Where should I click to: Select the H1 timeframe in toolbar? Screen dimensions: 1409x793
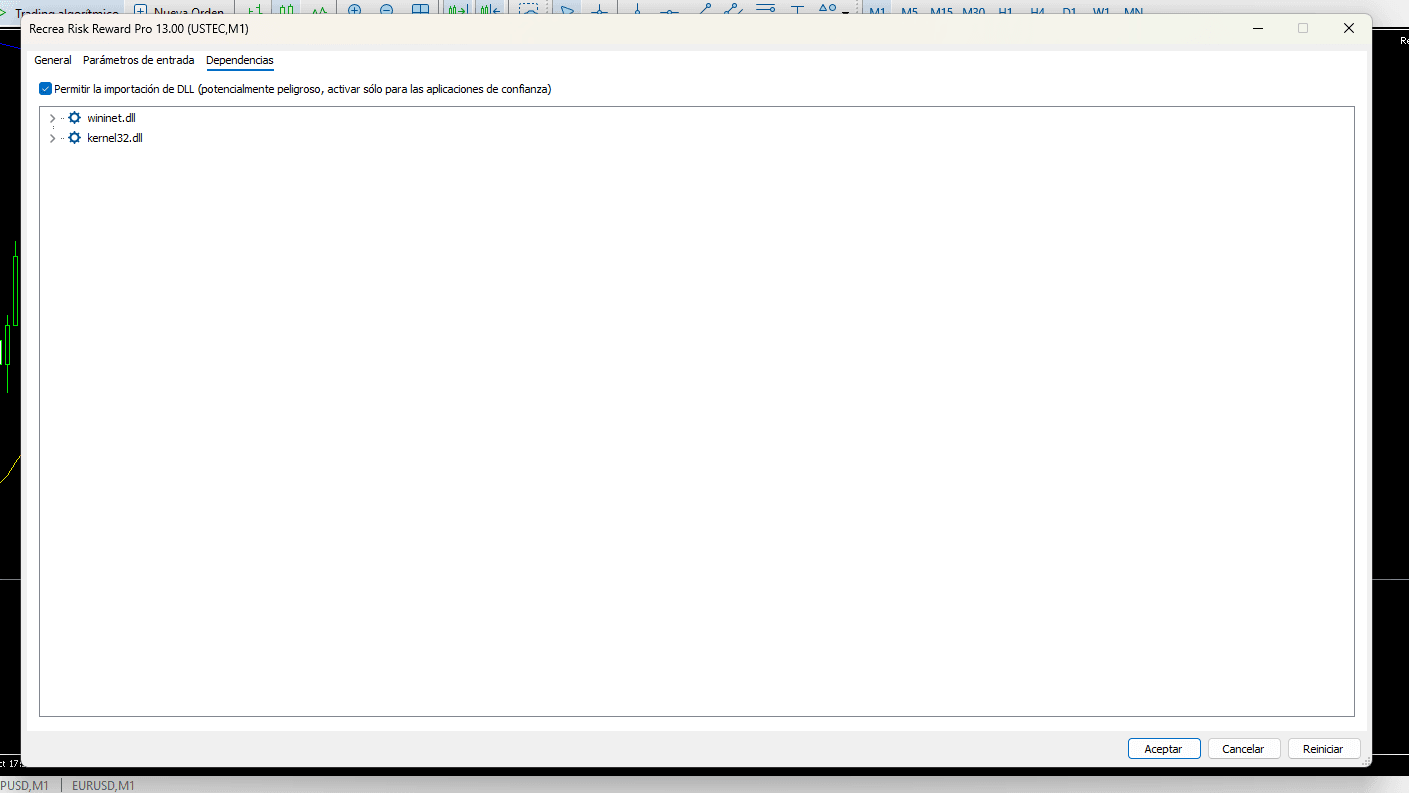pyautogui.click(x=1005, y=10)
